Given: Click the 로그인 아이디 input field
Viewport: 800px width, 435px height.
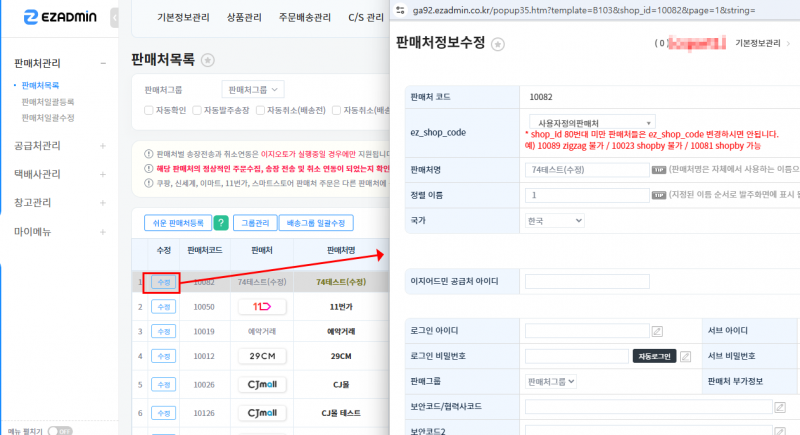Looking at the screenshot, I should click(x=587, y=331).
